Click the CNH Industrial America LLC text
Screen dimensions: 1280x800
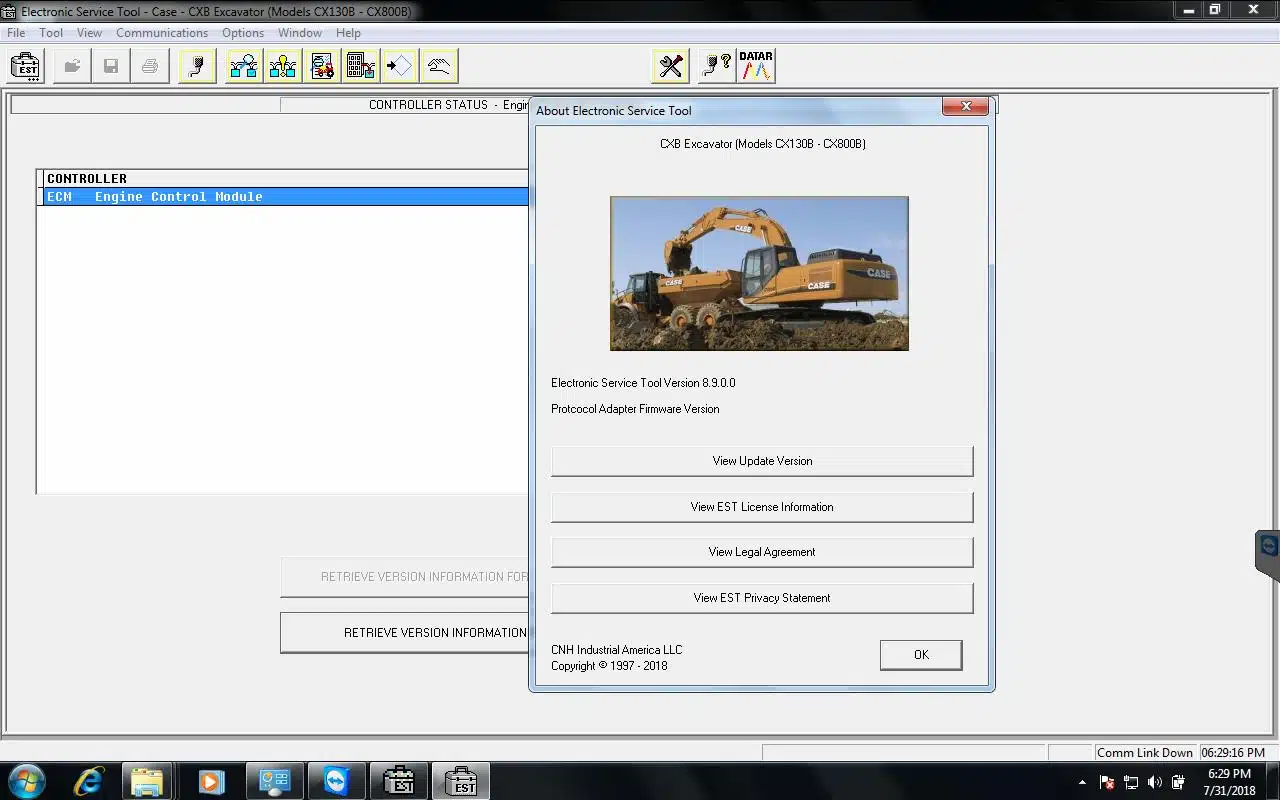(616, 650)
